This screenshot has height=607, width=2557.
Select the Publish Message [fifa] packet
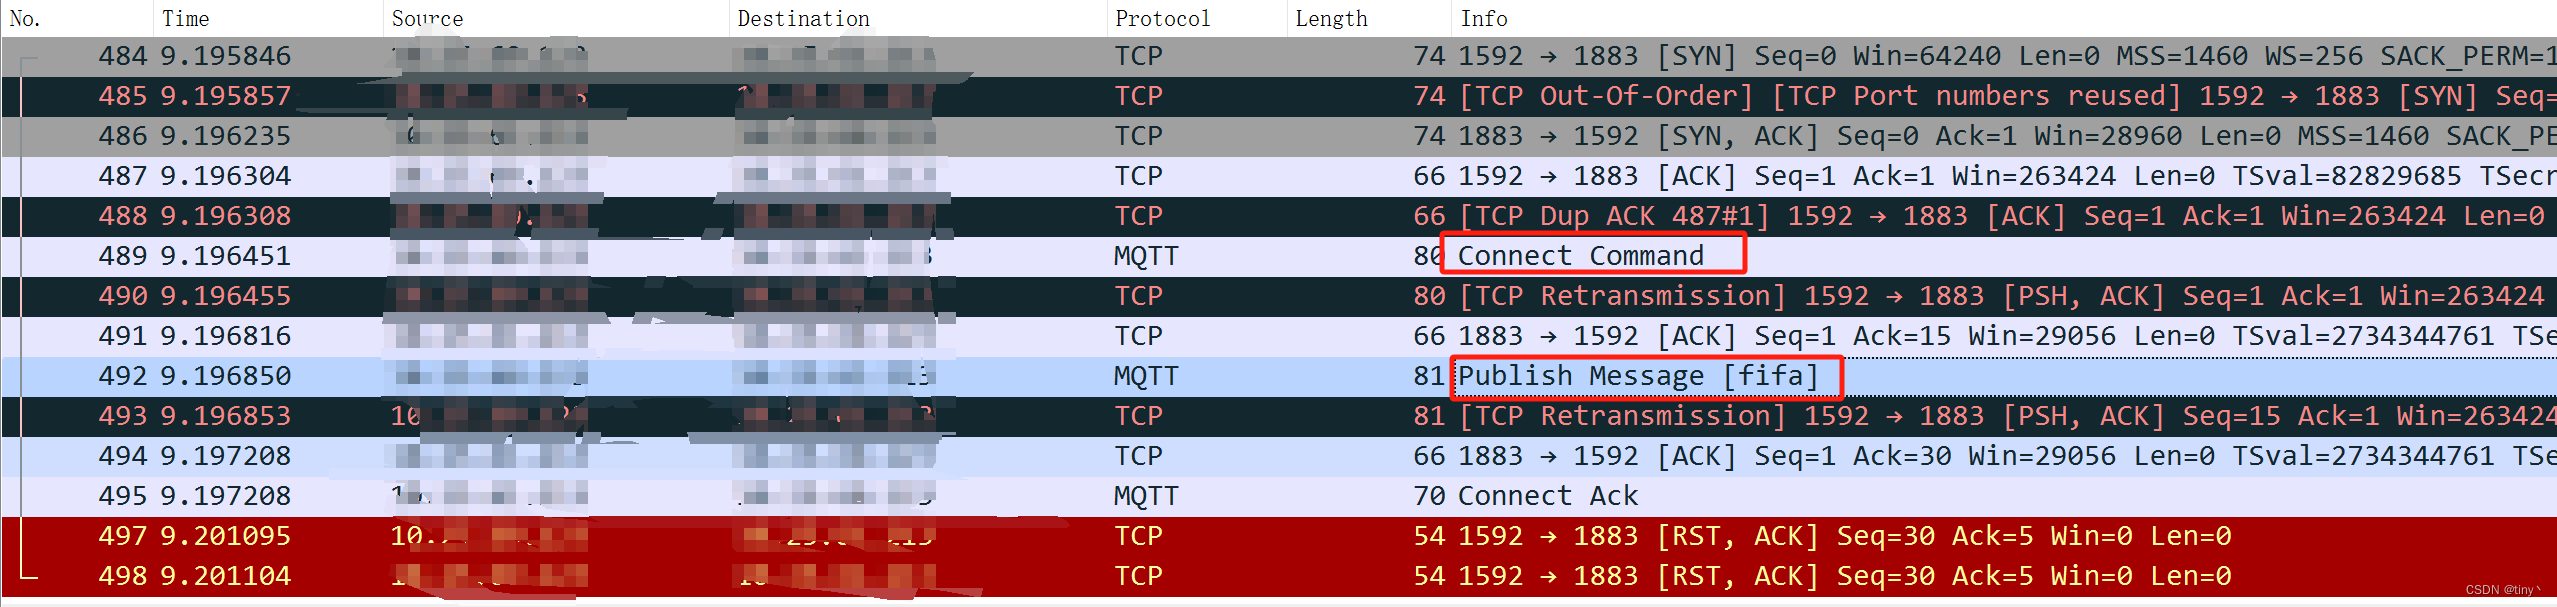pyautogui.click(x=1637, y=376)
